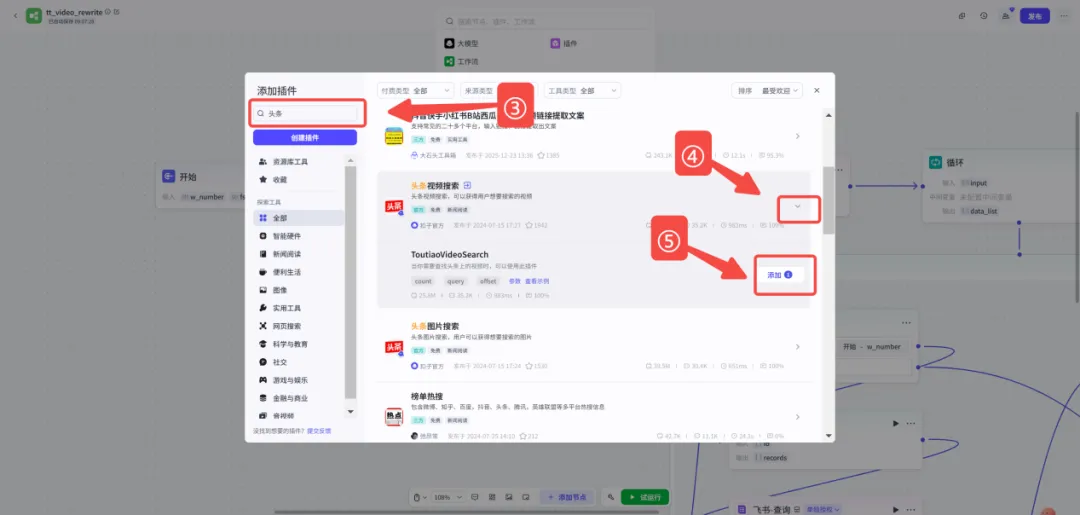
Task: Click the open-link icon beside 头条视频搜索 title
Action: click(x=468, y=185)
